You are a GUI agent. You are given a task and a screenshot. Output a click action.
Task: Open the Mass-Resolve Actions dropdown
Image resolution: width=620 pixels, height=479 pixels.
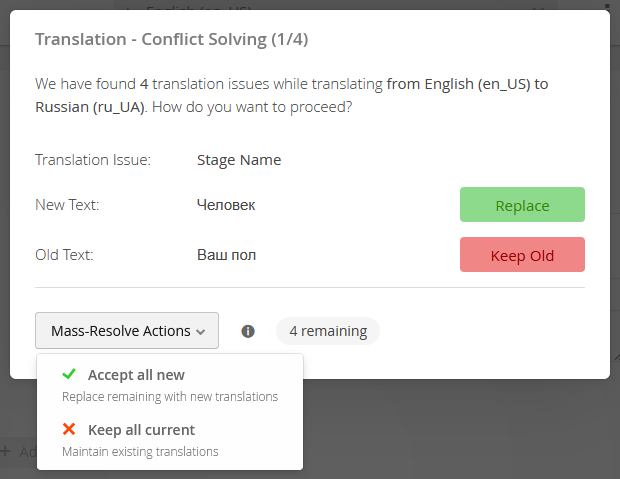127,331
